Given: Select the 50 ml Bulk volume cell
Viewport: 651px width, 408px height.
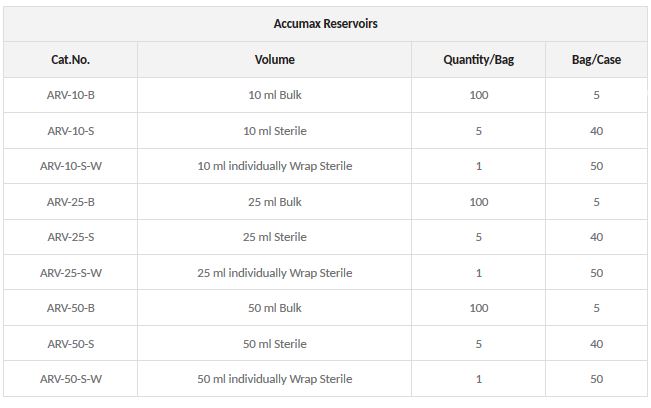Looking at the screenshot, I should click(x=275, y=308).
